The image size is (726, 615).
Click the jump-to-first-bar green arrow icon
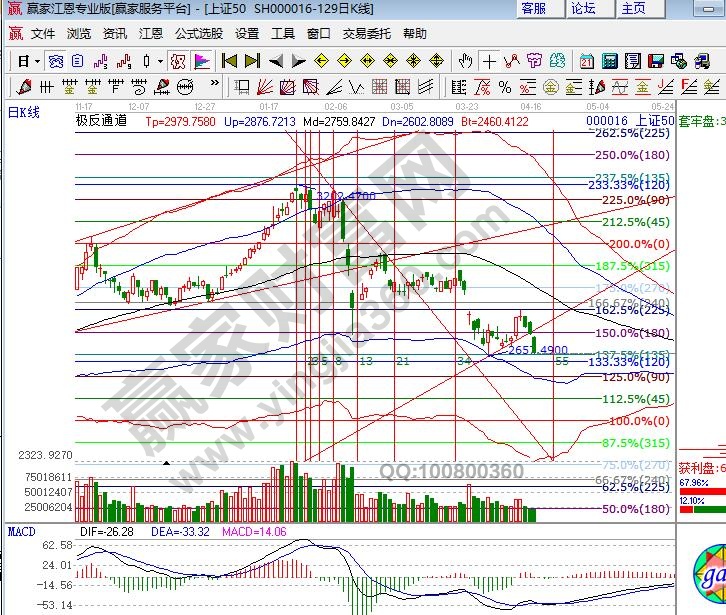click(x=229, y=61)
